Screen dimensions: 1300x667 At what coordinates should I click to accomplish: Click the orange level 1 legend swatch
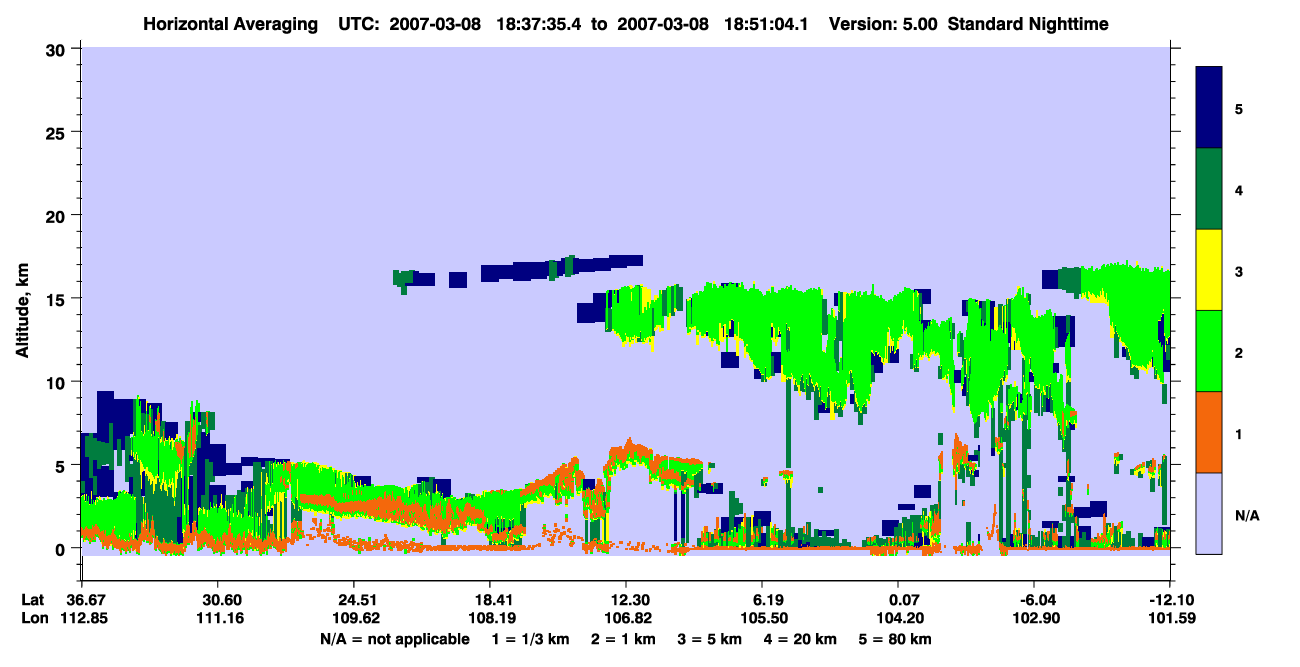point(1209,431)
